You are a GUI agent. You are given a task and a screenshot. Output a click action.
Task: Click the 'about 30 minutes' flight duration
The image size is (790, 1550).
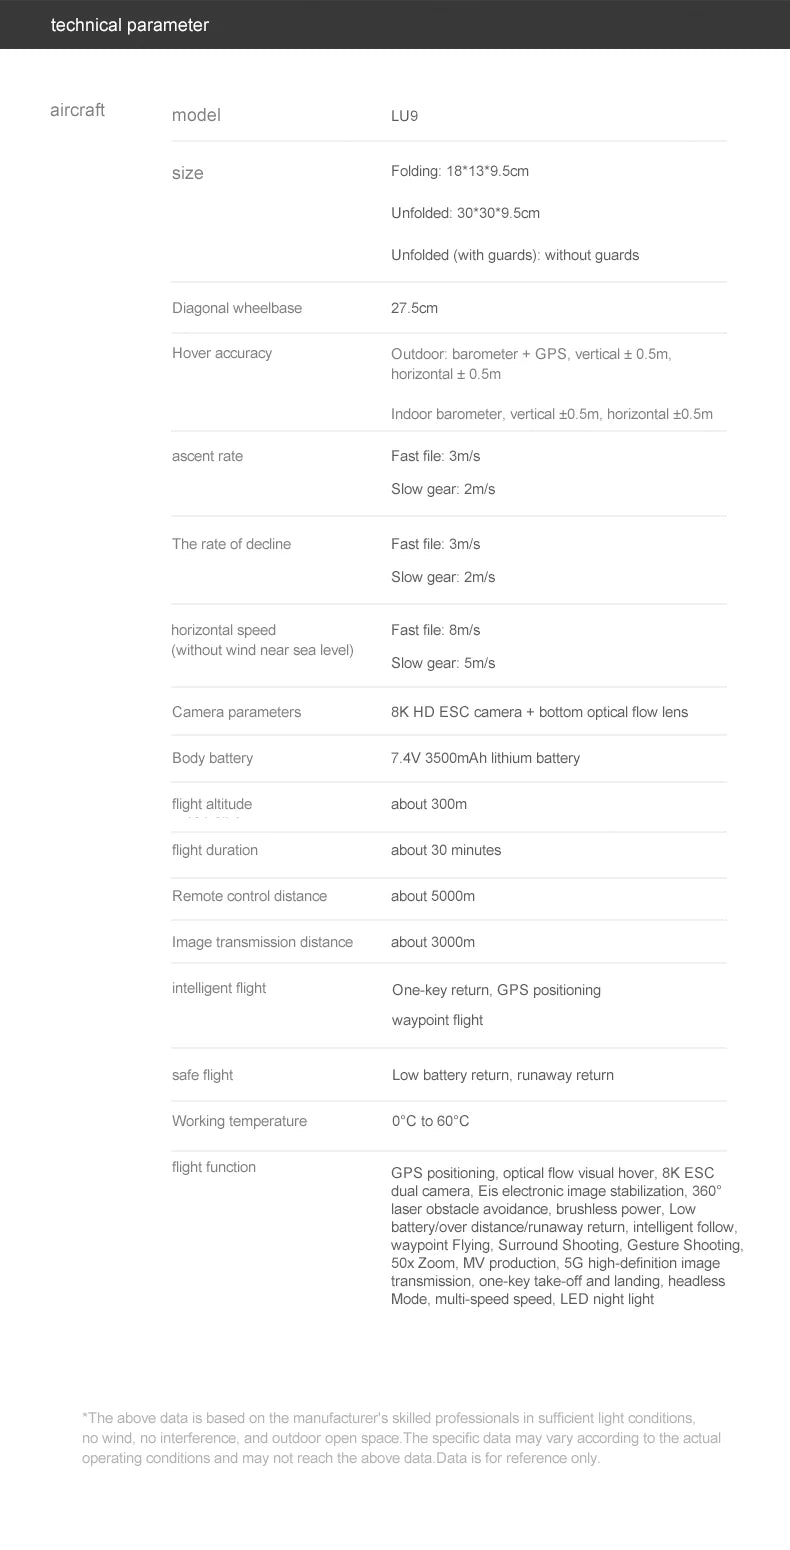tap(446, 850)
